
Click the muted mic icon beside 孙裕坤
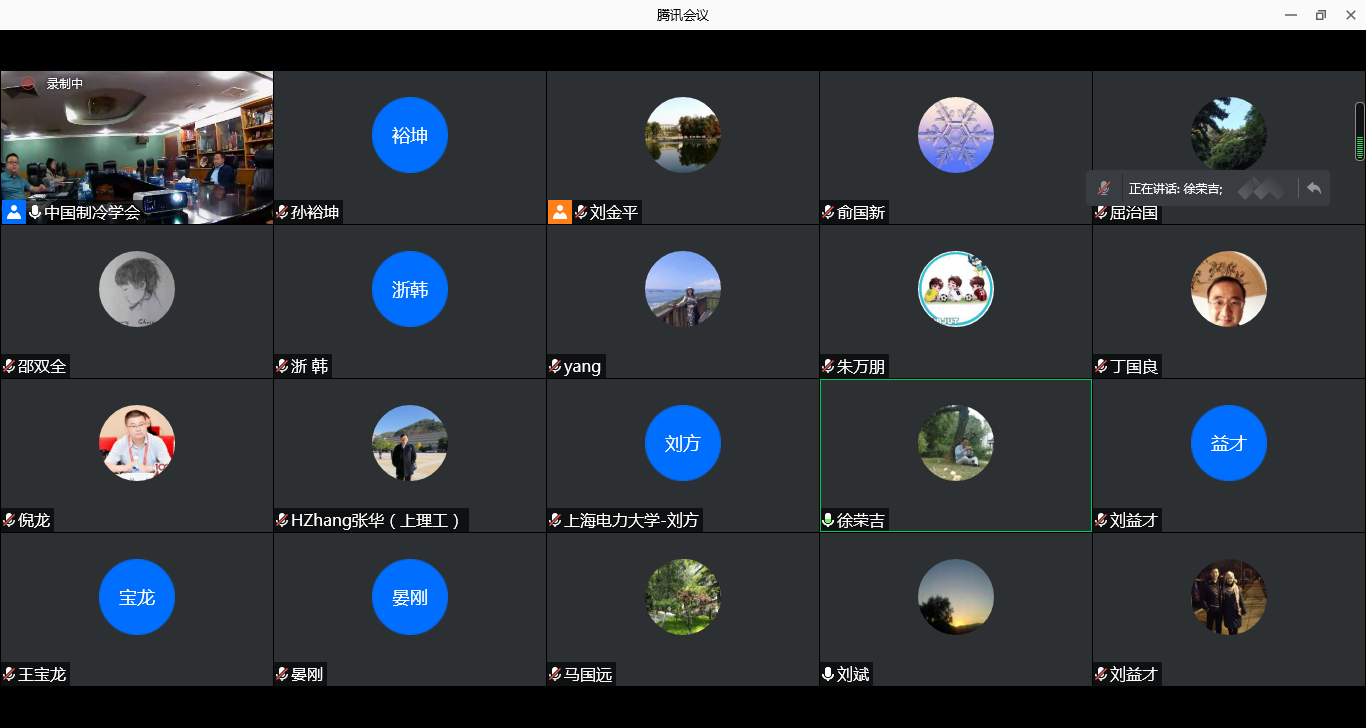pos(282,212)
